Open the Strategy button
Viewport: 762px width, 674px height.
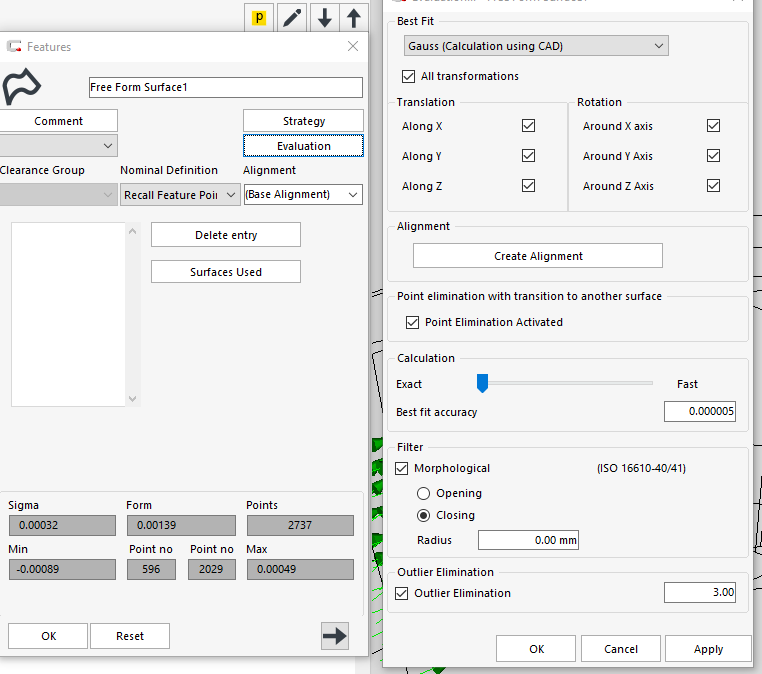click(303, 121)
